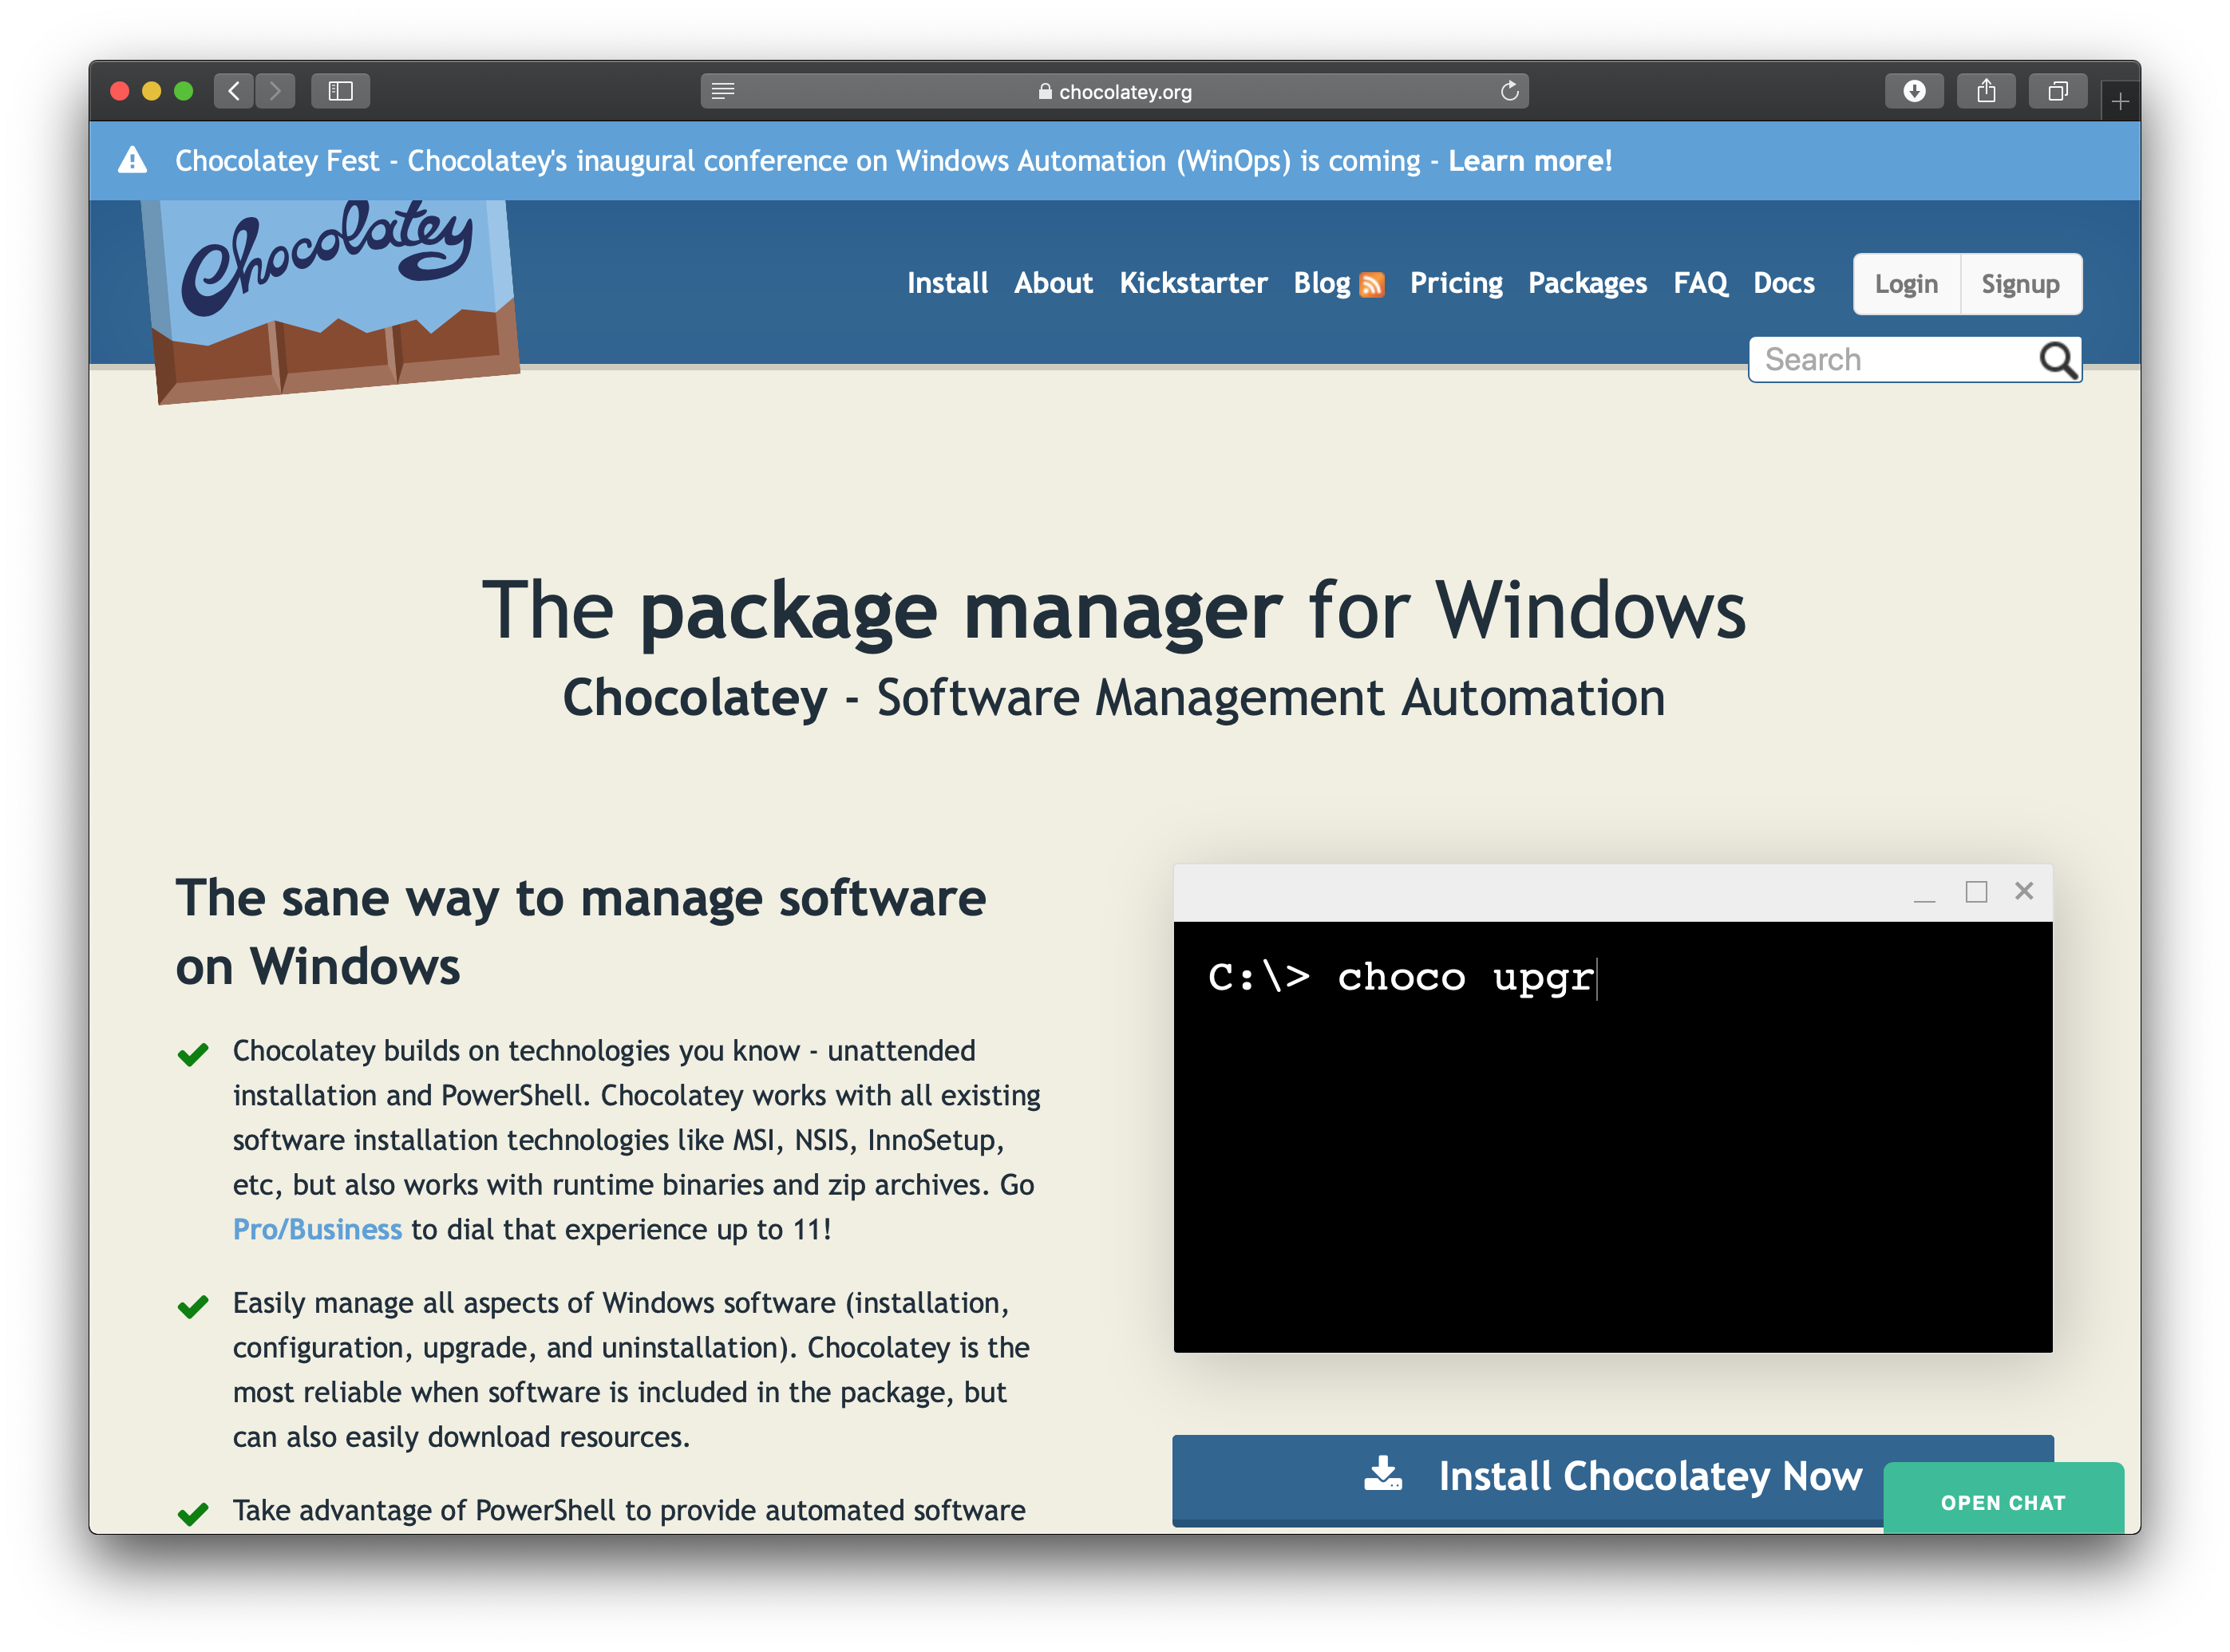Go forward with Safari's forward arrow
The width and height of the screenshot is (2230, 1652).
pos(275,91)
